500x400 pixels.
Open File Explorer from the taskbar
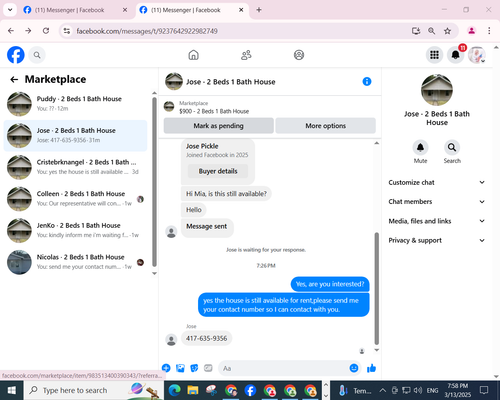pos(193,390)
